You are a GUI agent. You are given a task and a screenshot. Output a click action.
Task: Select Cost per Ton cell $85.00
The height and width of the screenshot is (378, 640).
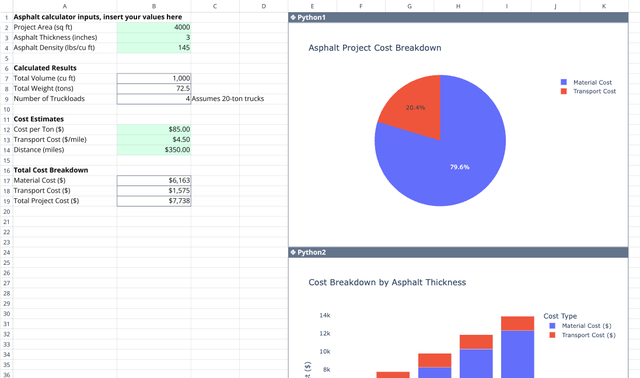click(x=154, y=129)
